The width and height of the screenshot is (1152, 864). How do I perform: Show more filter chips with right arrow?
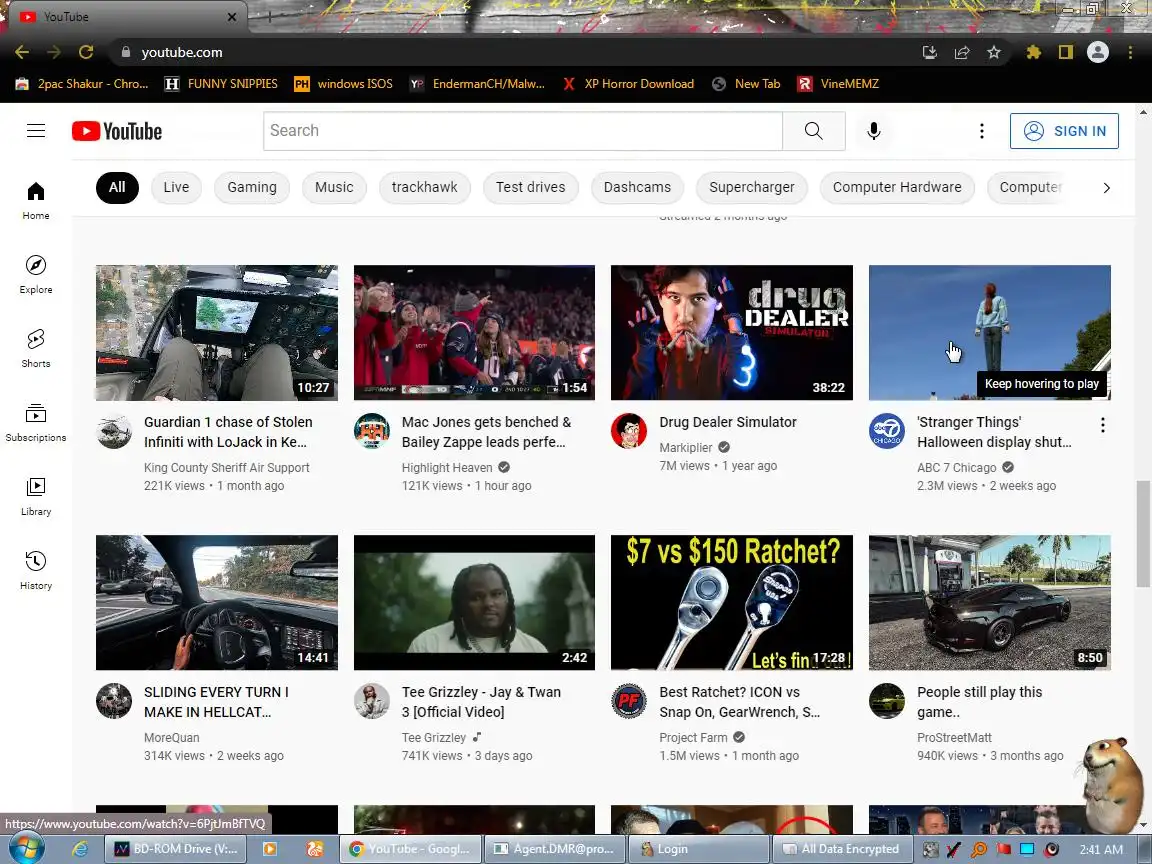1106,188
